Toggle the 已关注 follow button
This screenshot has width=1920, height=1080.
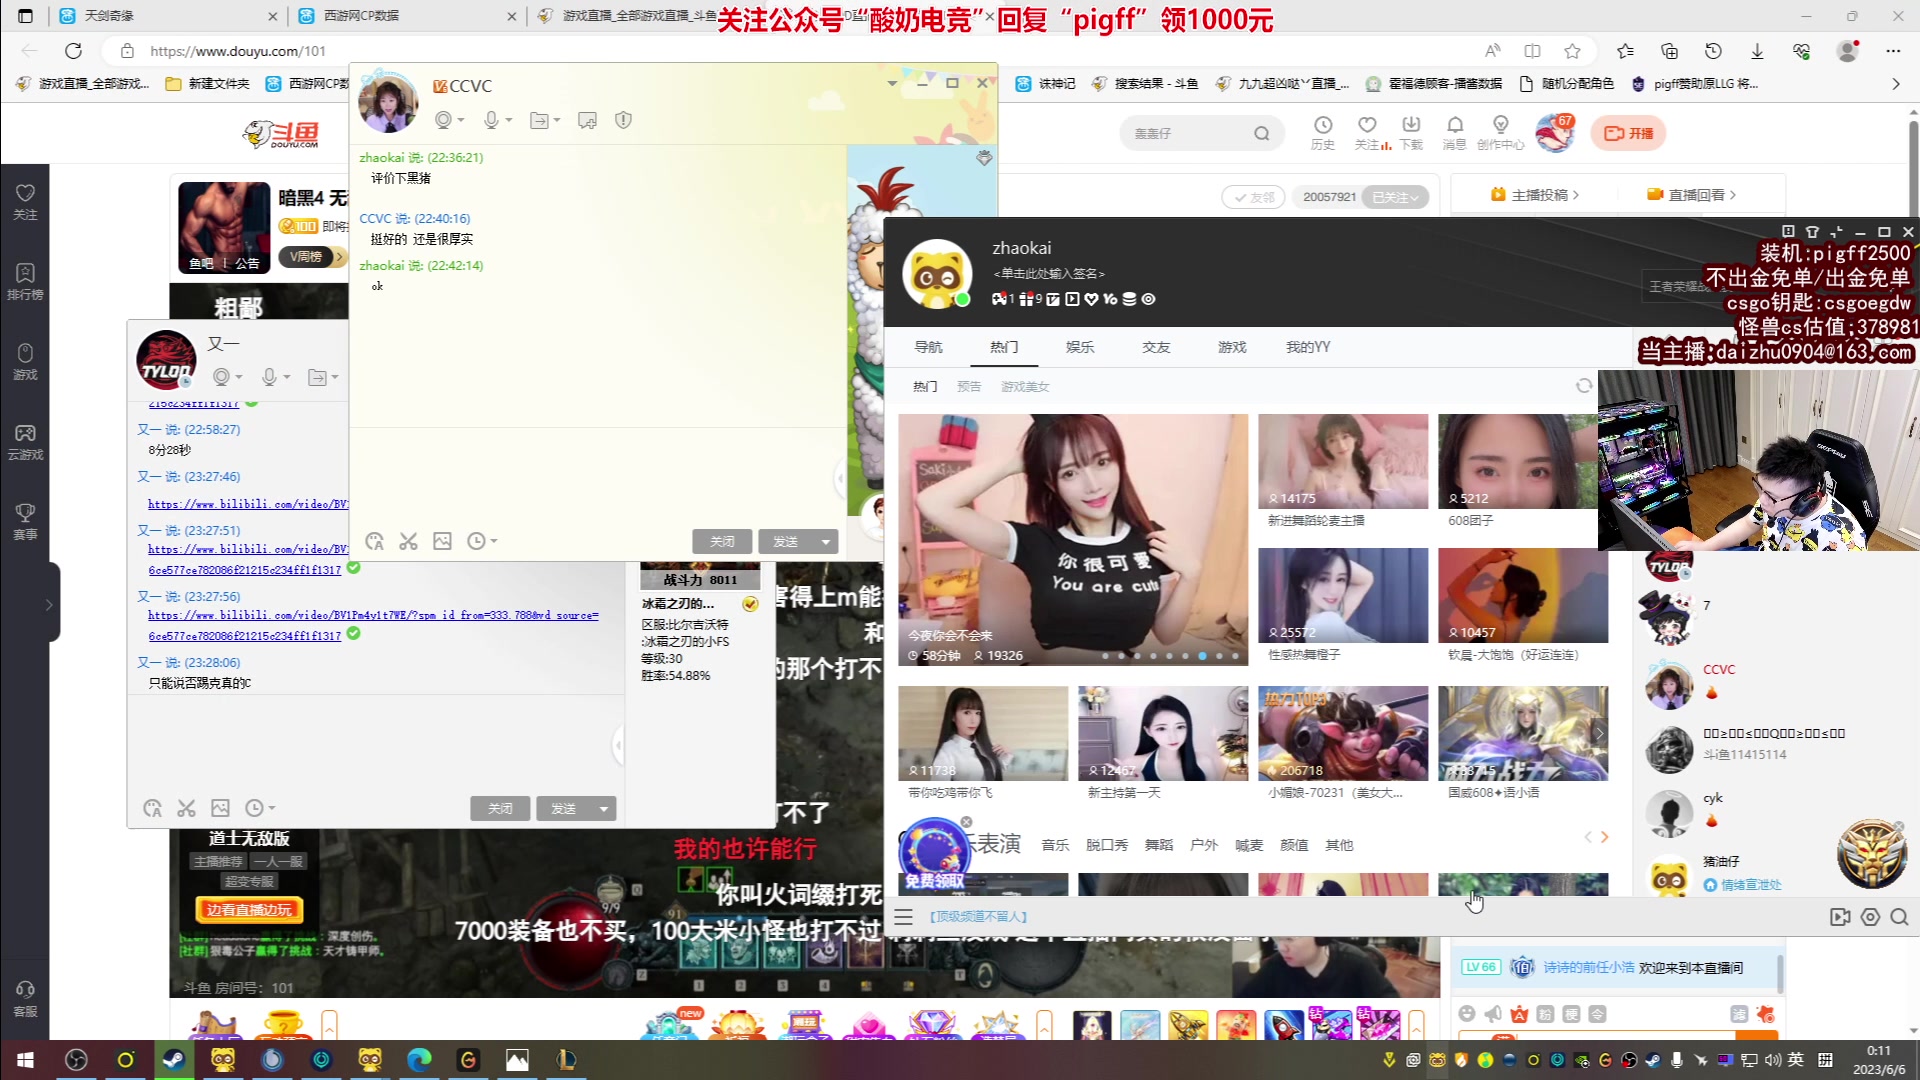1395,197
